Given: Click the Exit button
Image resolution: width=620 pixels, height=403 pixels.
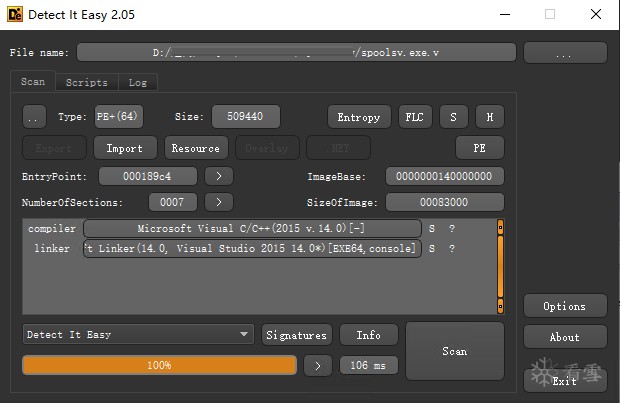Looking at the screenshot, I should pyautogui.click(x=565, y=381).
